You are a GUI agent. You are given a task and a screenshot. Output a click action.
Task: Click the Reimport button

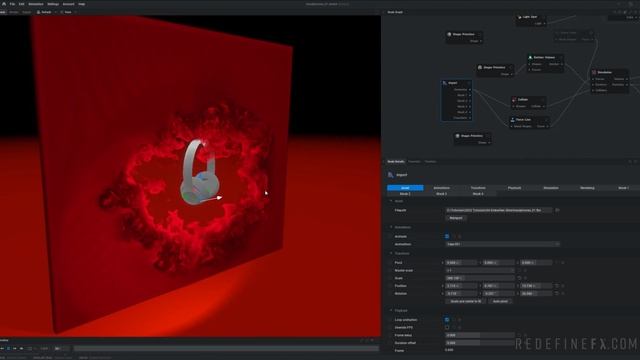pyautogui.click(x=456, y=218)
